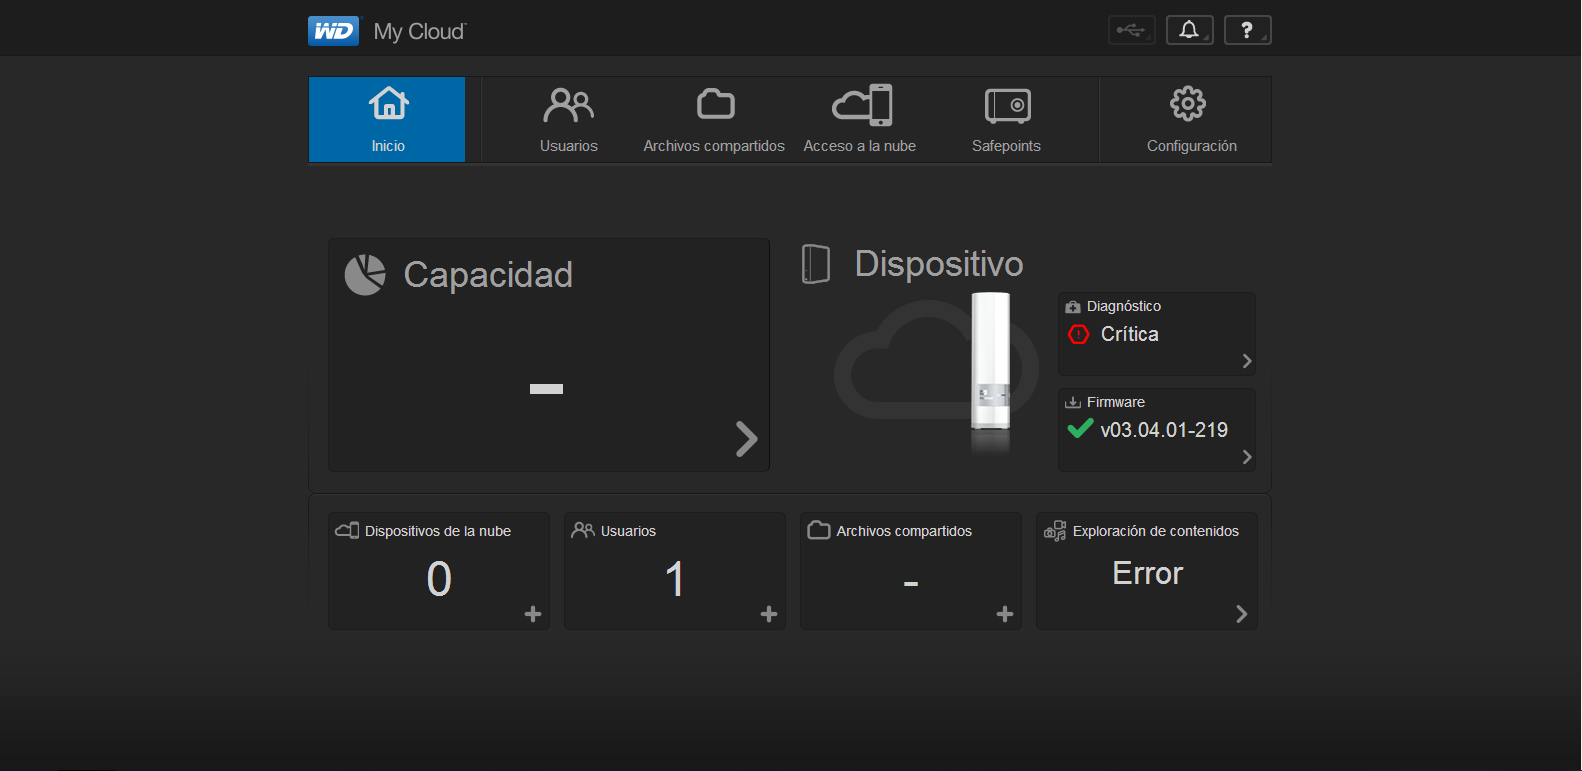Screen dimensions: 1582x771
Task: Show notifications with the bell icon
Action: pyautogui.click(x=1189, y=30)
